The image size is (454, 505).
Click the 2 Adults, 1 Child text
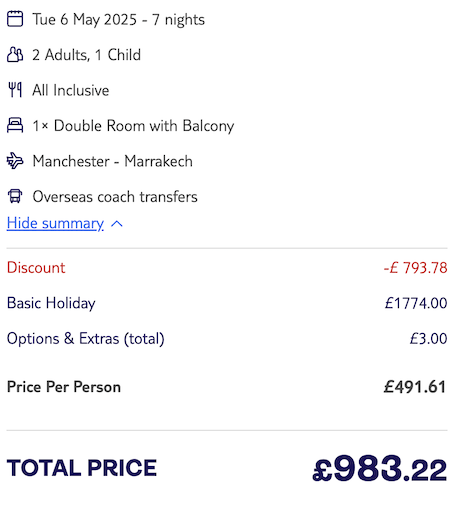point(87,55)
